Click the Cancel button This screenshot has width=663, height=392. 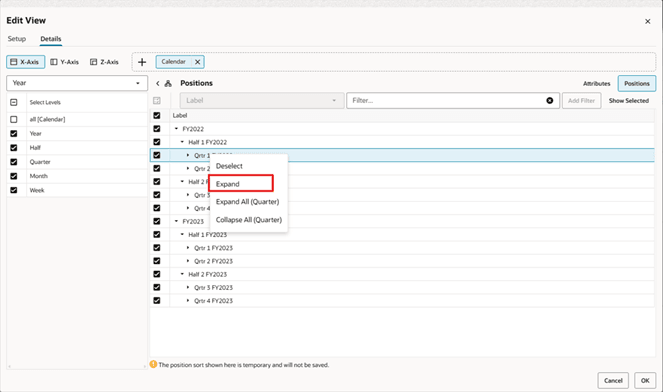coord(613,381)
